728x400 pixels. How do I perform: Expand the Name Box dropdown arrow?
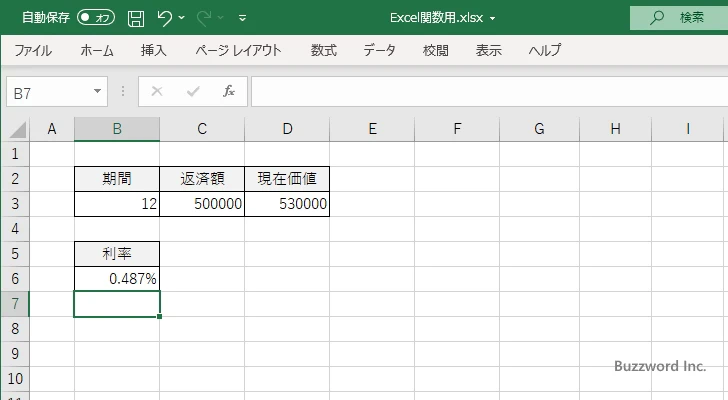pyautogui.click(x=98, y=91)
